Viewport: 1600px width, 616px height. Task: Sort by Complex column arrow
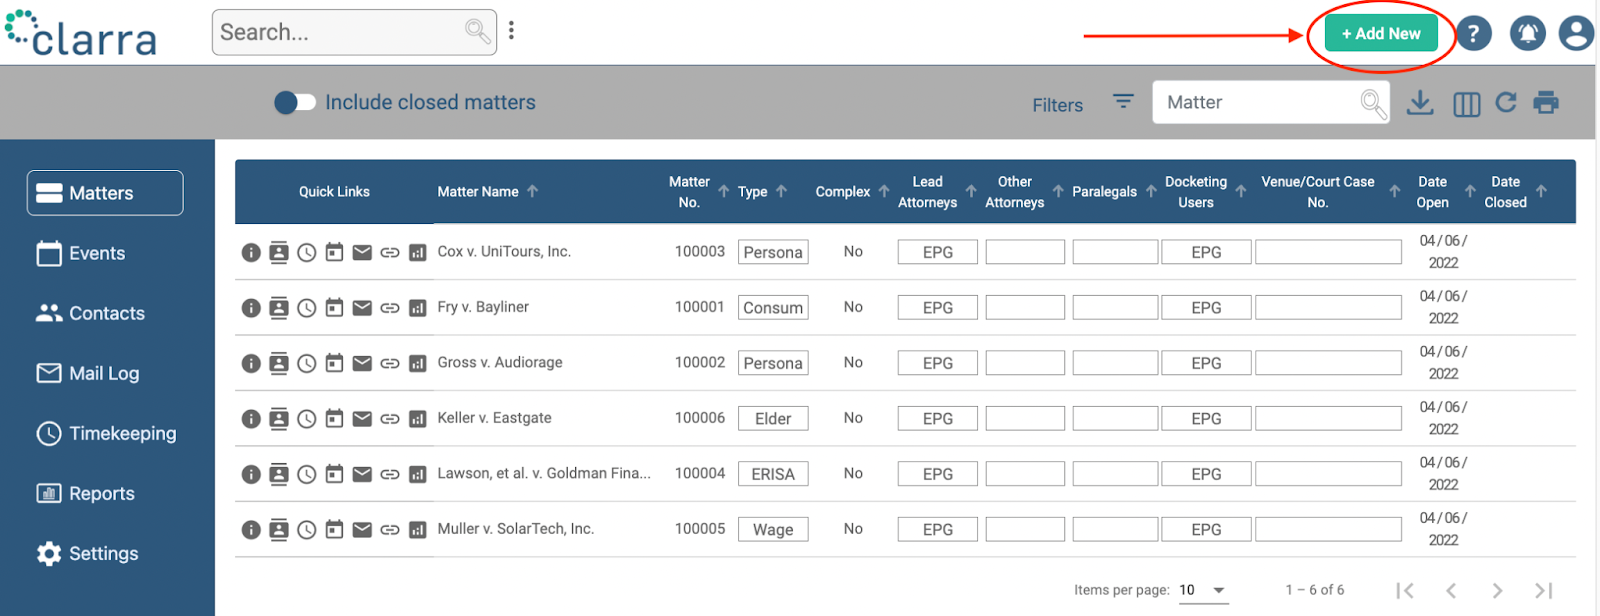(x=884, y=191)
